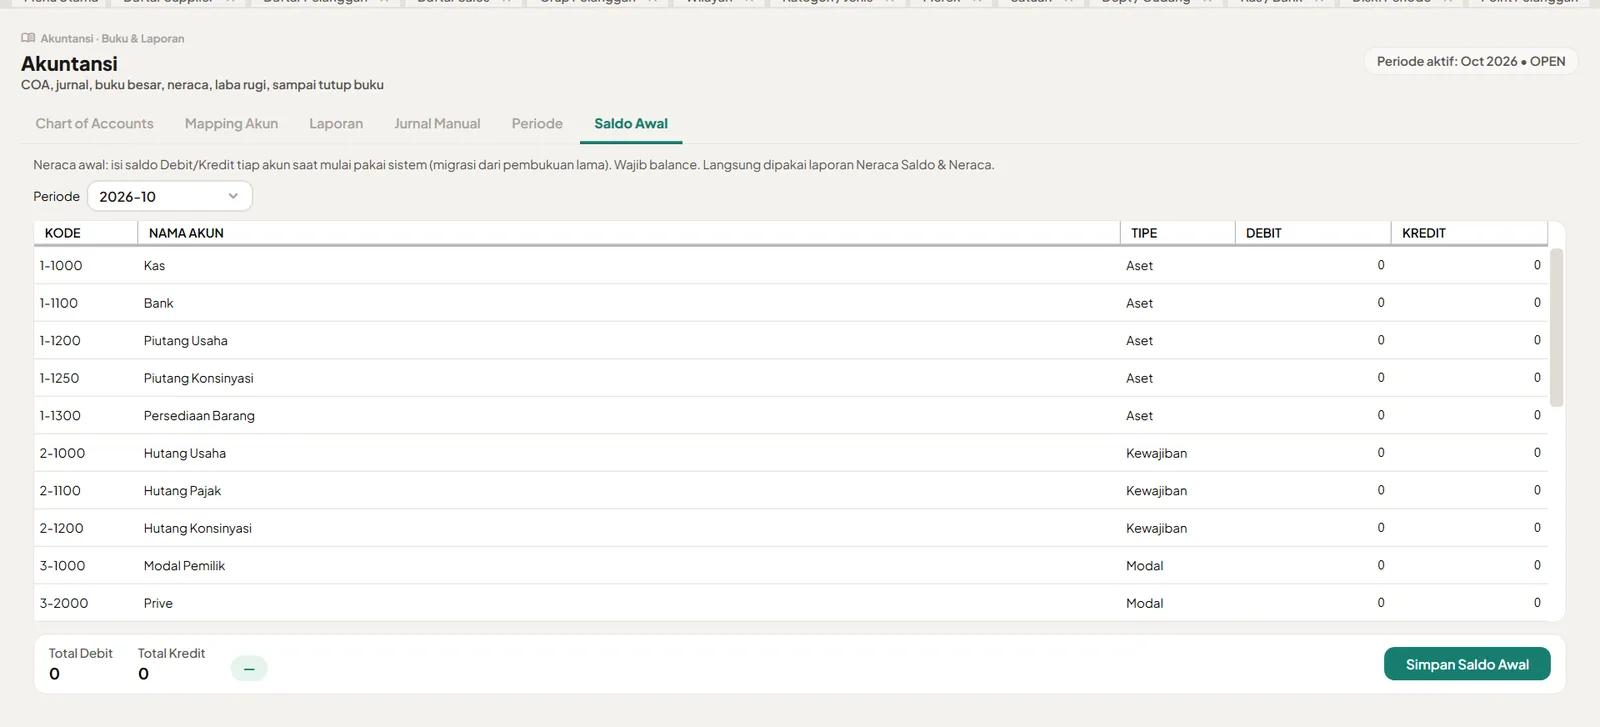This screenshot has width=1600, height=727.
Task: Click account name Modal Pemilik
Action: point(184,566)
